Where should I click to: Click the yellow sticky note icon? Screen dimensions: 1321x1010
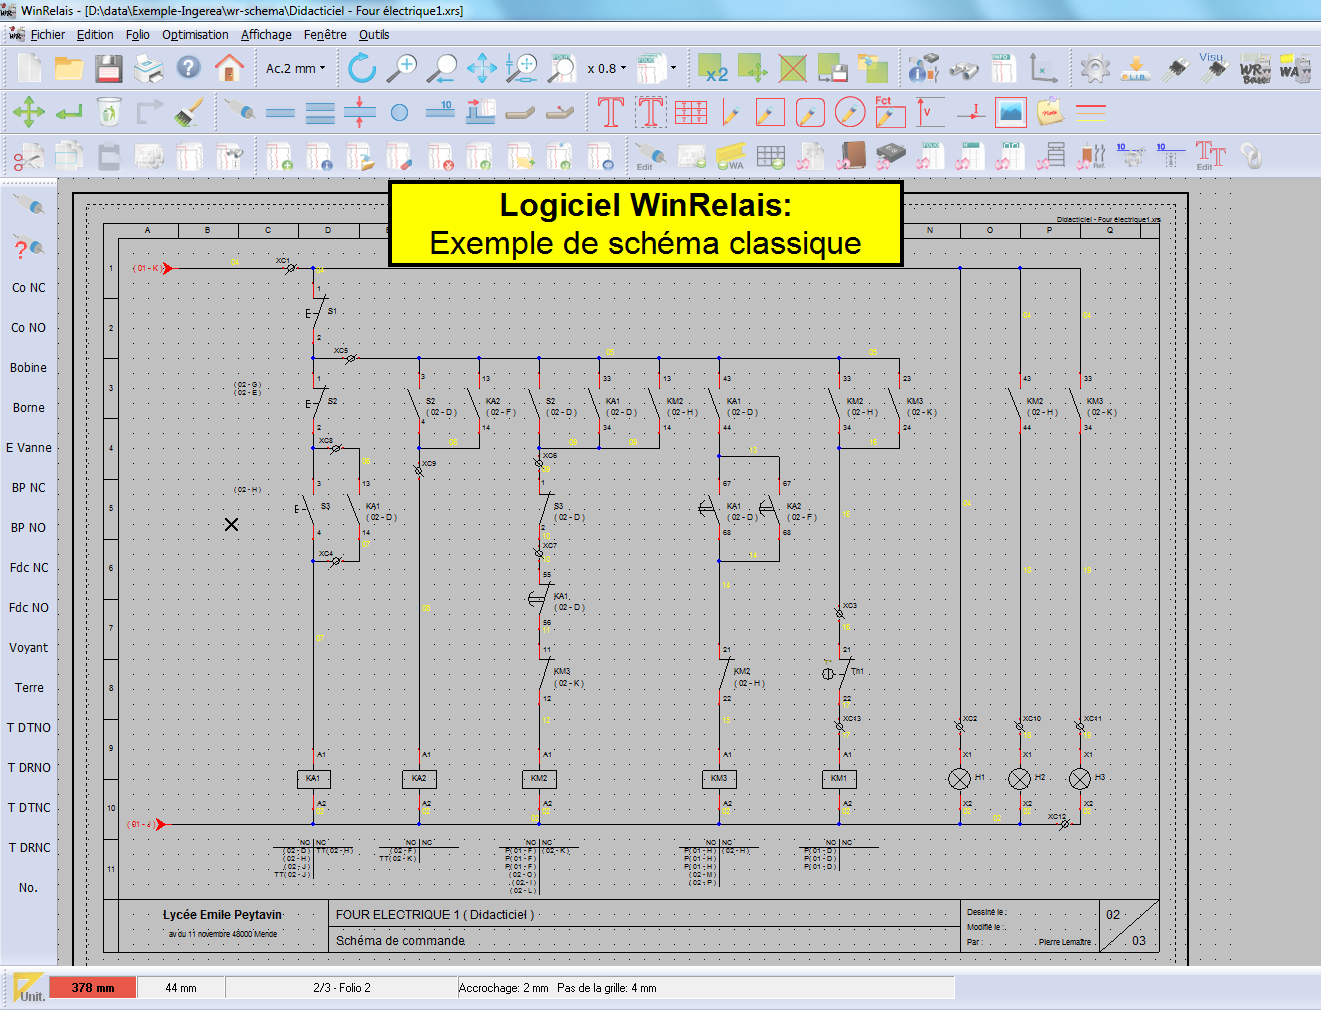point(1050,112)
